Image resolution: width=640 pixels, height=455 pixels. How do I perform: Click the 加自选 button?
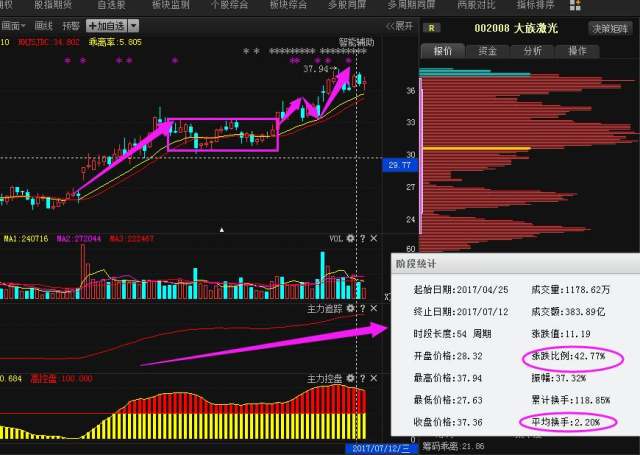click(107, 26)
